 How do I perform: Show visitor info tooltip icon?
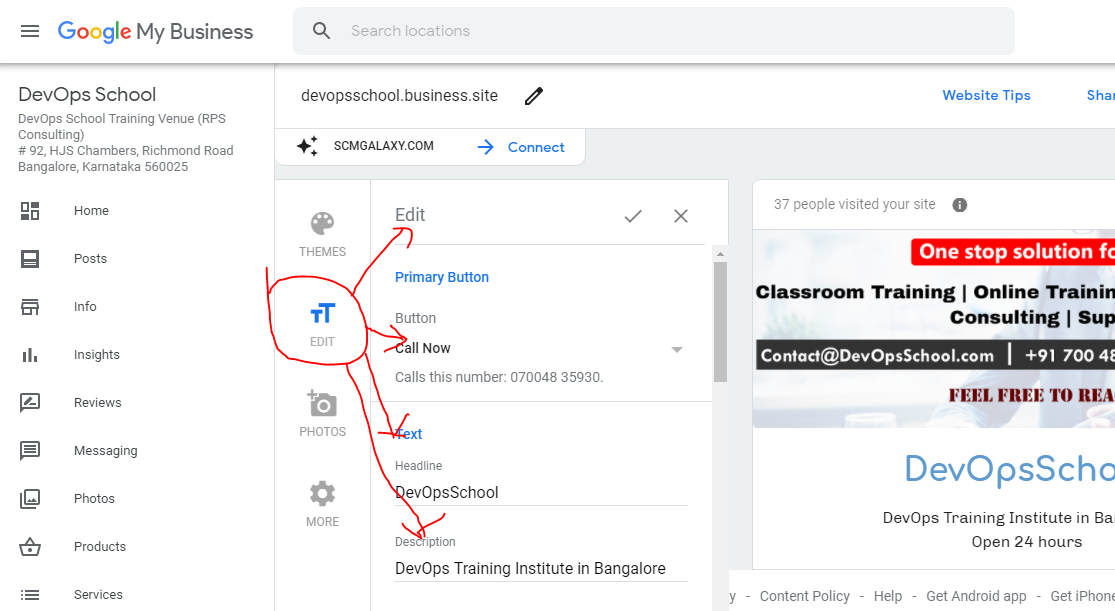959,205
